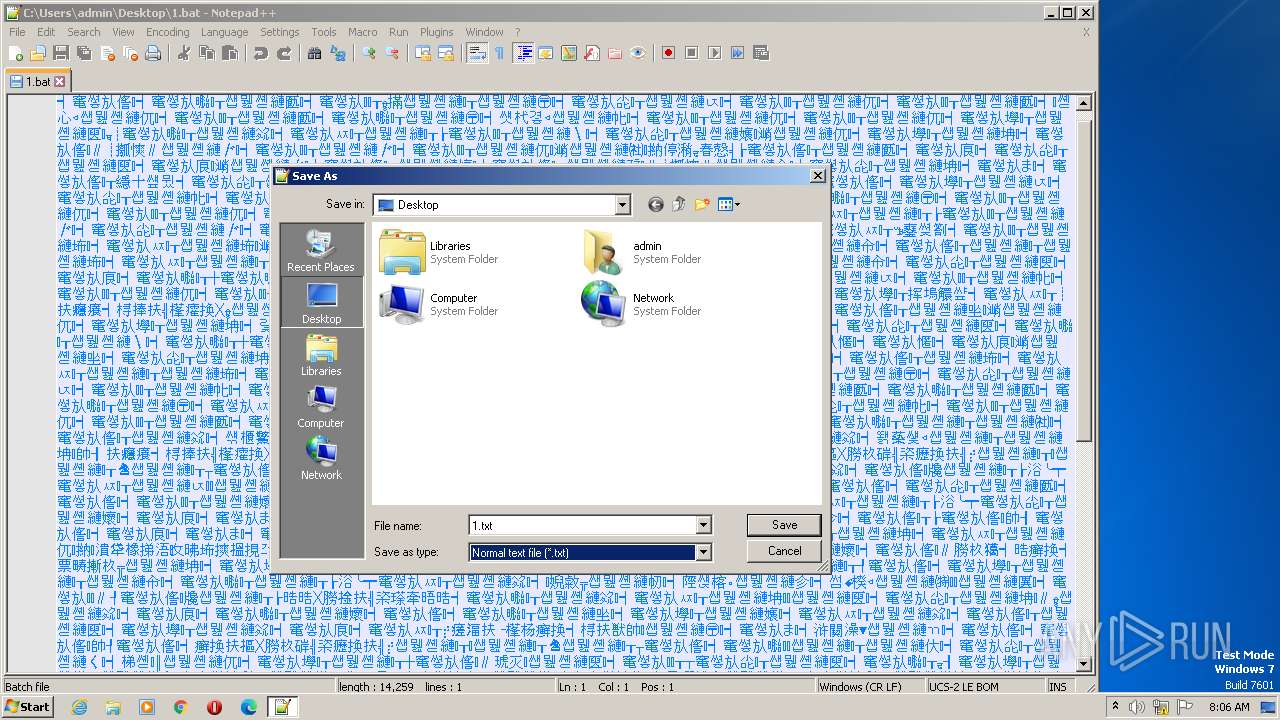Click the Start Recording macro icon
1280x720 pixels.
[x=668, y=53]
